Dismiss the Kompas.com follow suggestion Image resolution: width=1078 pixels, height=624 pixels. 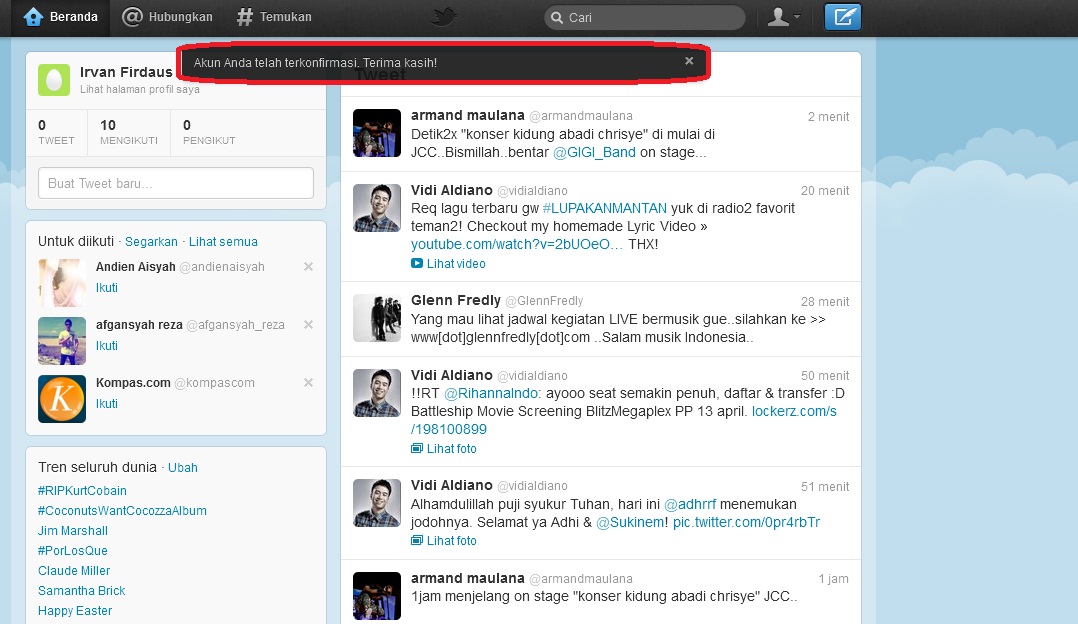(x=308, y=382)
